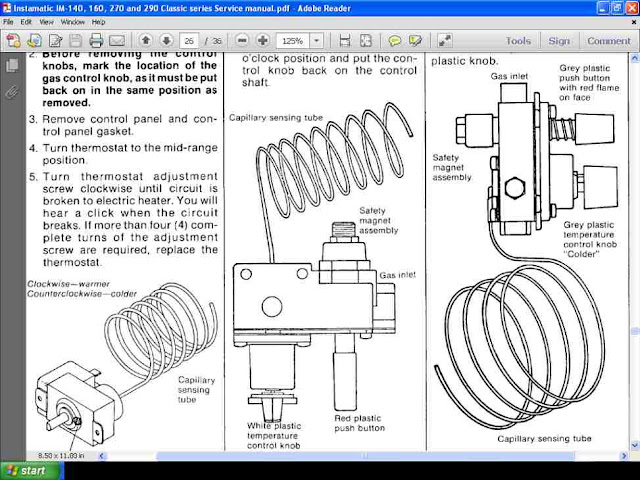This screenshot has width=640, height=480.
Task: Go to the next page arrow
Action: click(166, 40)
